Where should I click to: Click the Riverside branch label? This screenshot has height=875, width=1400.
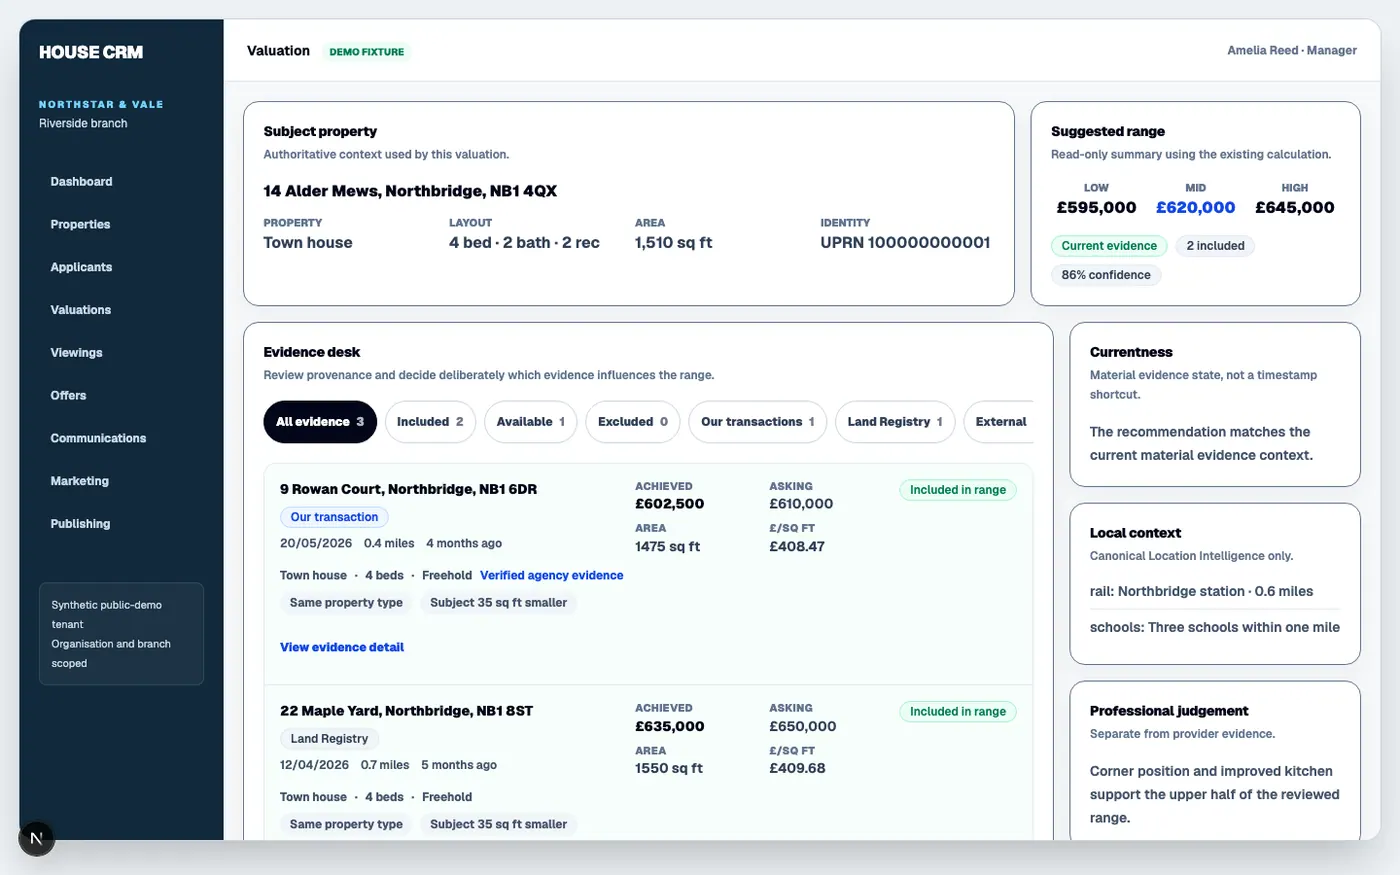(83, 124)
